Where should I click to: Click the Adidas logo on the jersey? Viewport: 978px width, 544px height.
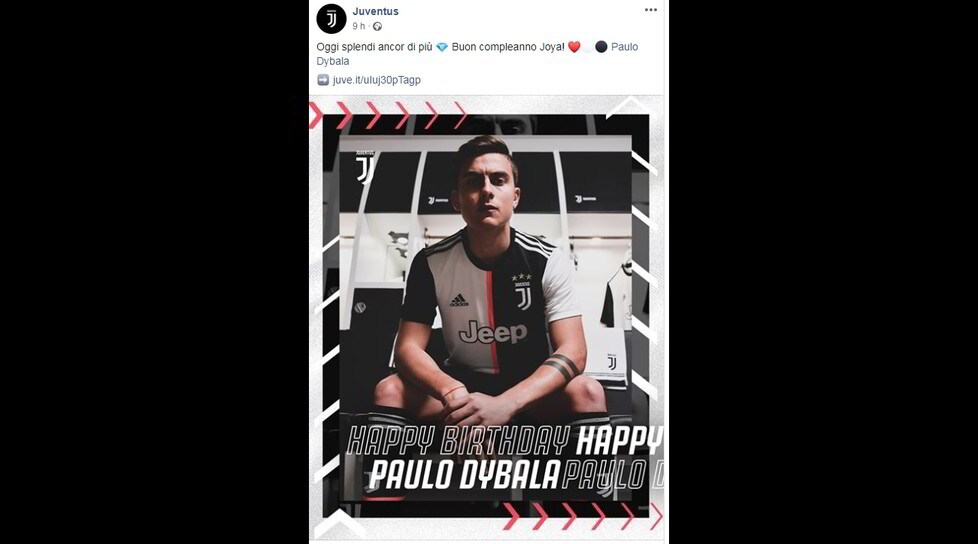[459, 300]
